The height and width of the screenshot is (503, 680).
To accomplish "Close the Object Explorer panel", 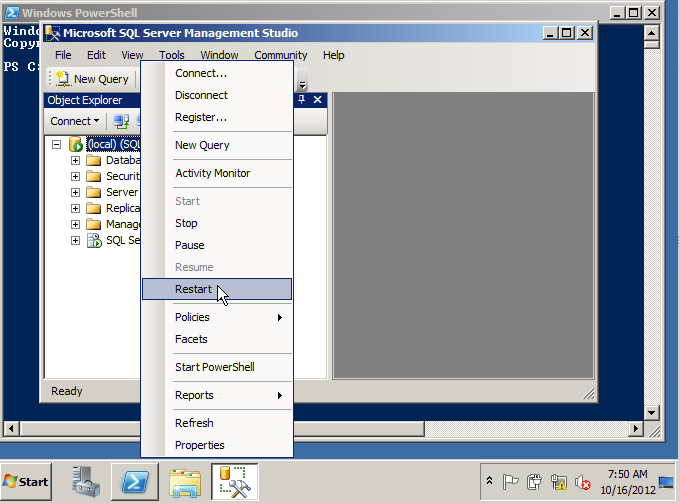I will point(317,100).
